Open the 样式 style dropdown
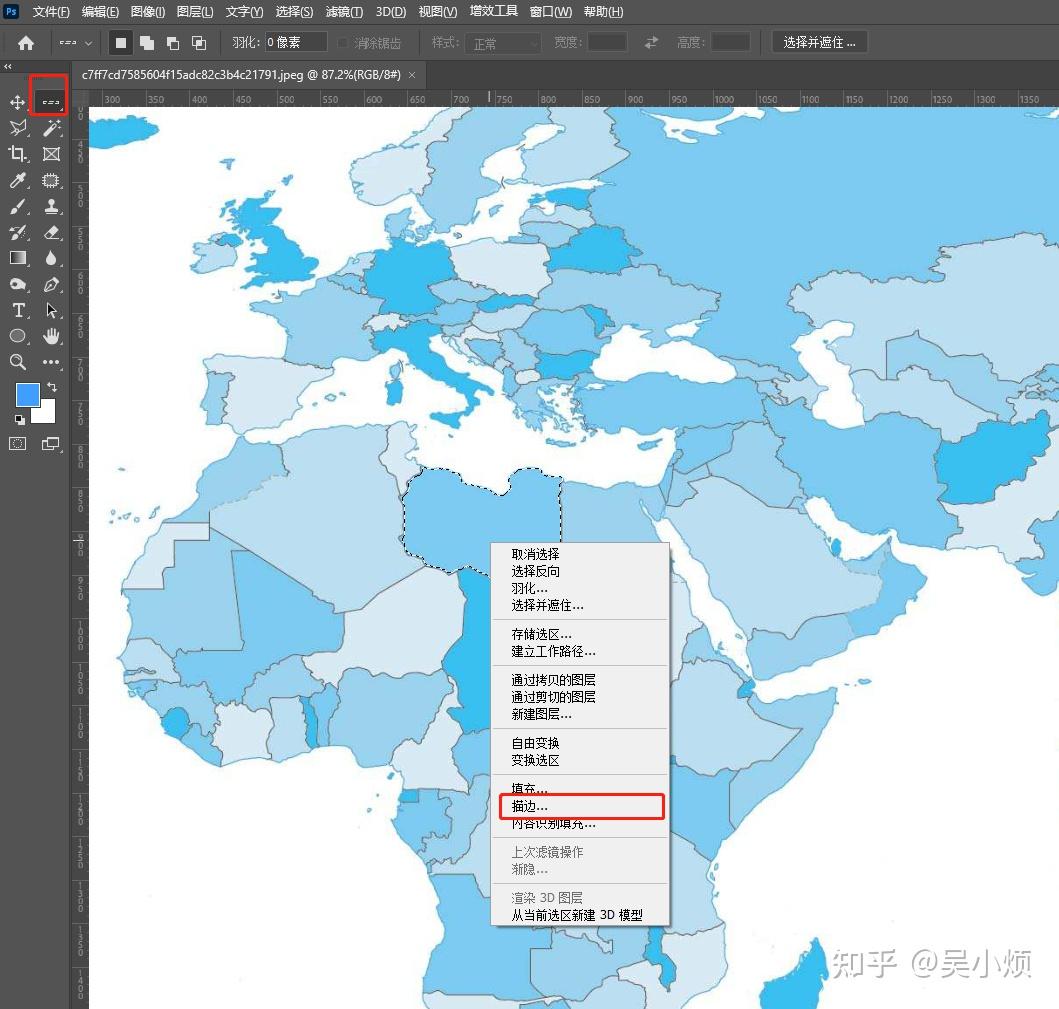Viewport: 1059px width, 1009px height. [x=502, y=43]
